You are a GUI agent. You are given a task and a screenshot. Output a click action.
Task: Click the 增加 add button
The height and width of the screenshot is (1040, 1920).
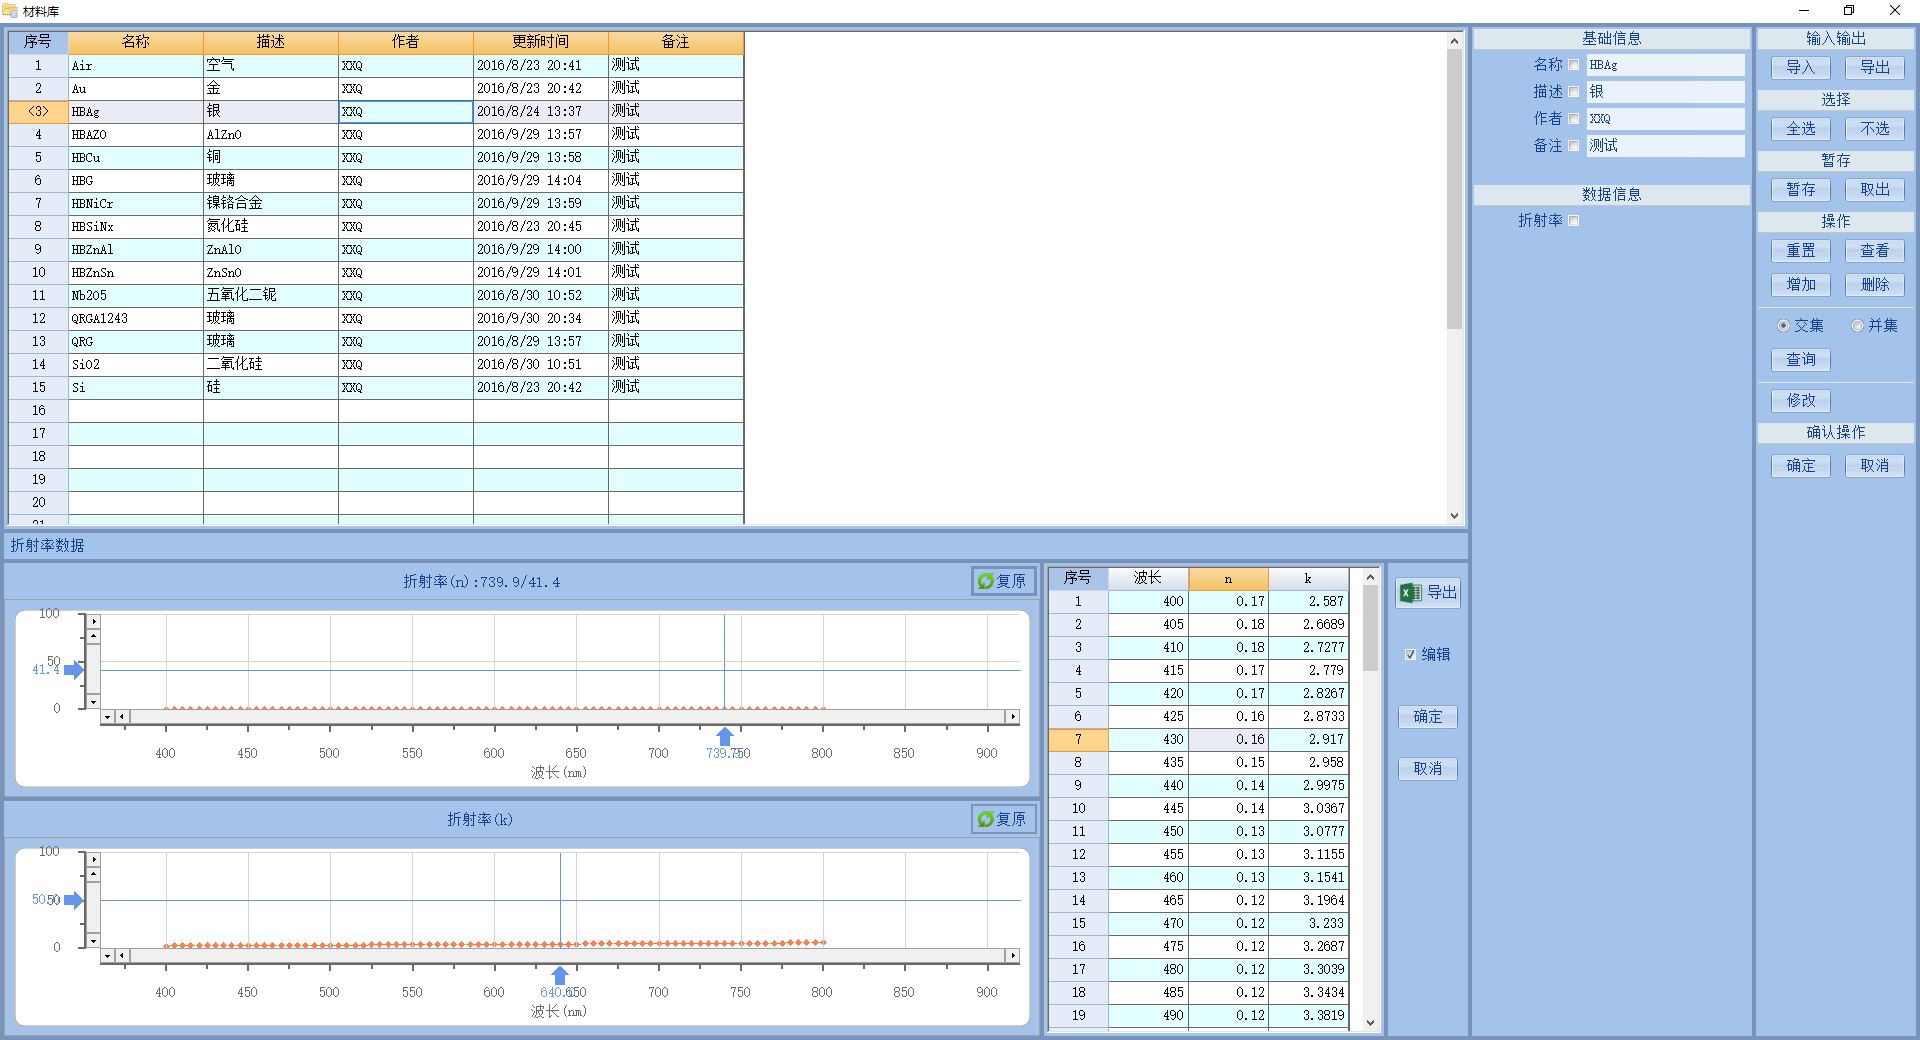click(1801, 285)
